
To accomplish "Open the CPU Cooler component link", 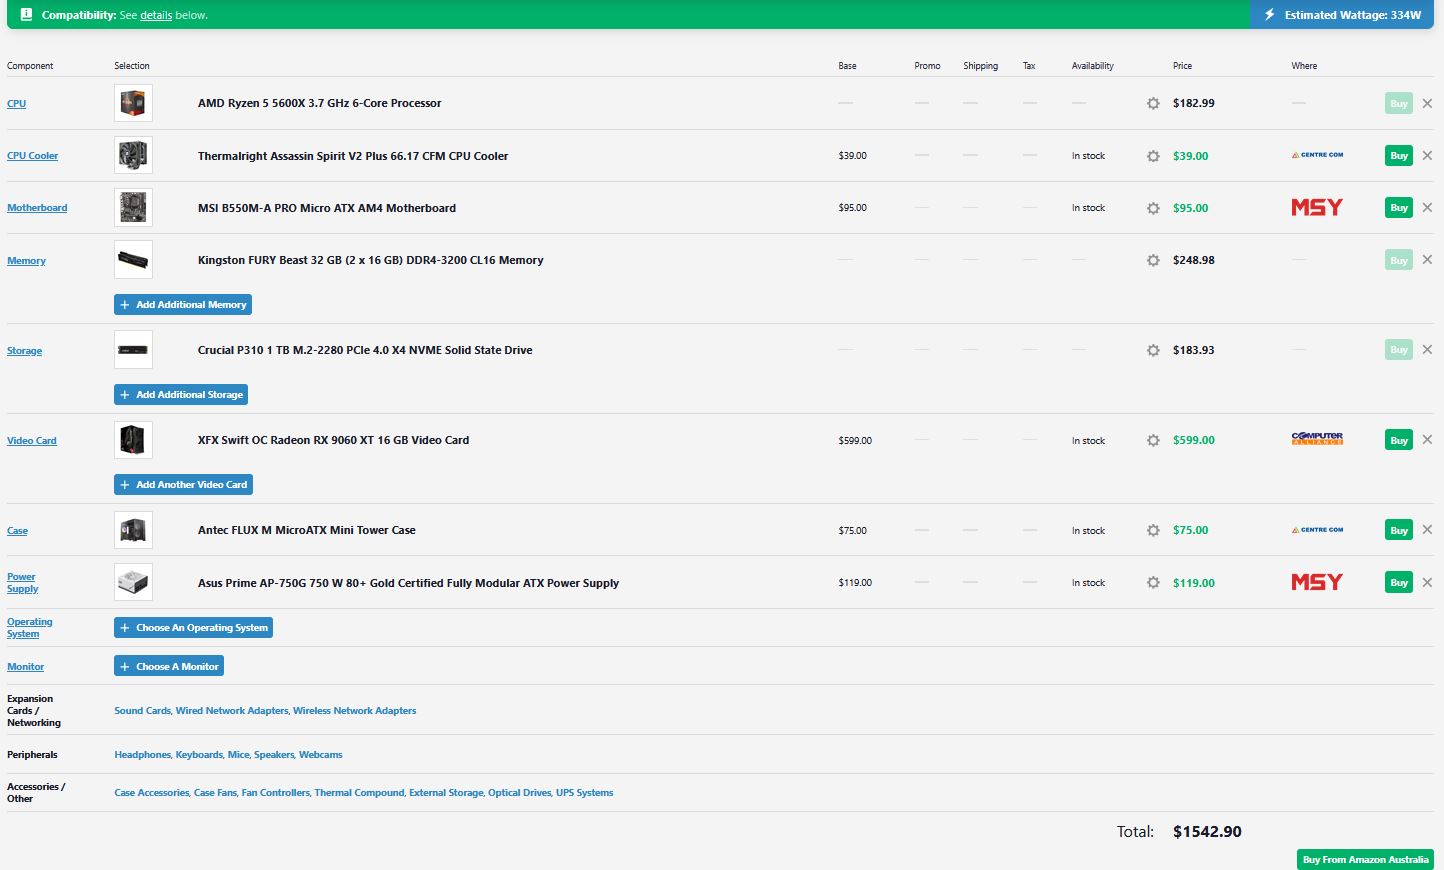I will click(32, 155).
